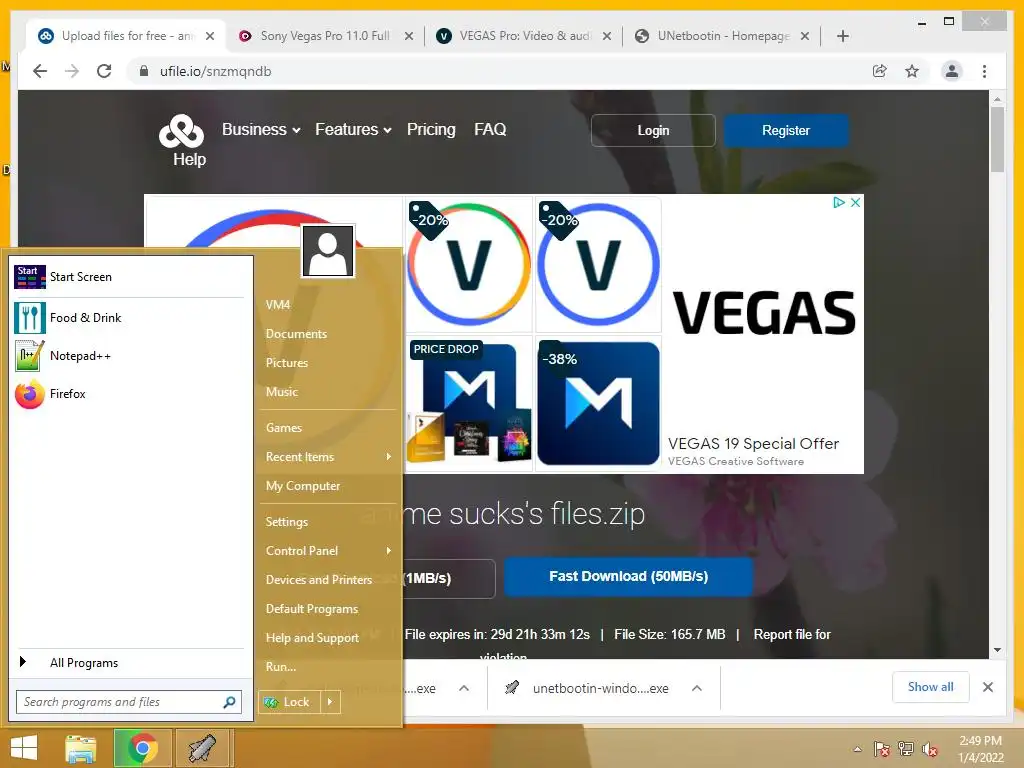
Task: Open unetbootin download options chevron
Action: (697, 688)
